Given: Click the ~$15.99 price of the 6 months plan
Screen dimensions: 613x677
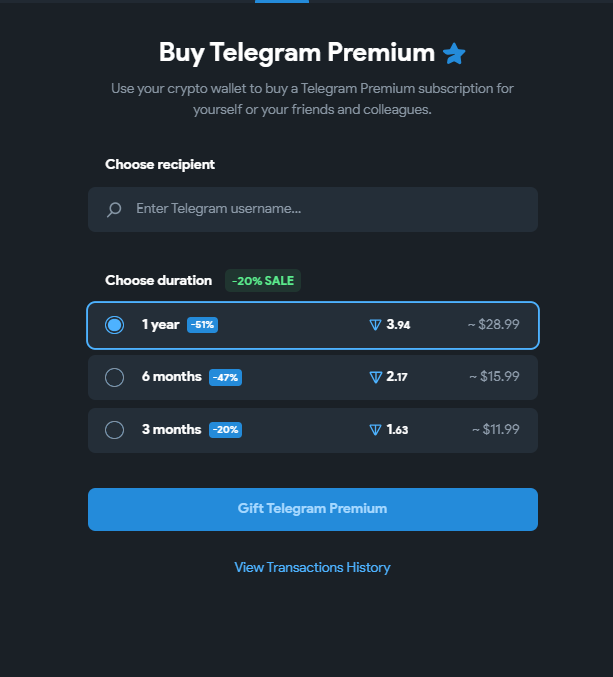Looking at the screenshot, I should [494, 376].
